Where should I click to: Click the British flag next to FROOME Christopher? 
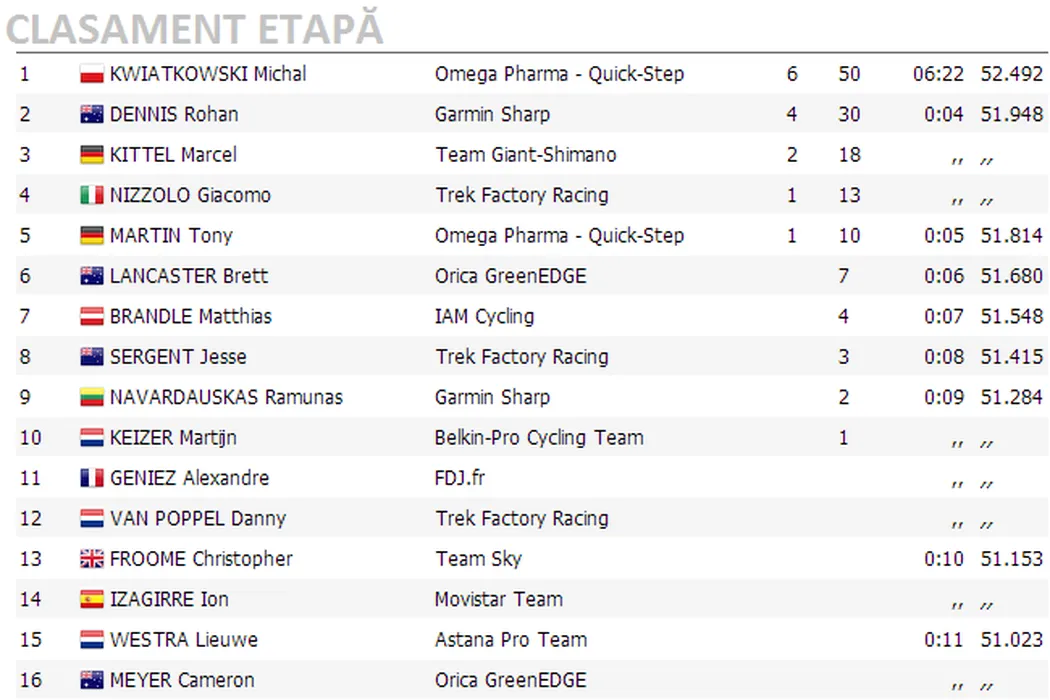[92, 559]
